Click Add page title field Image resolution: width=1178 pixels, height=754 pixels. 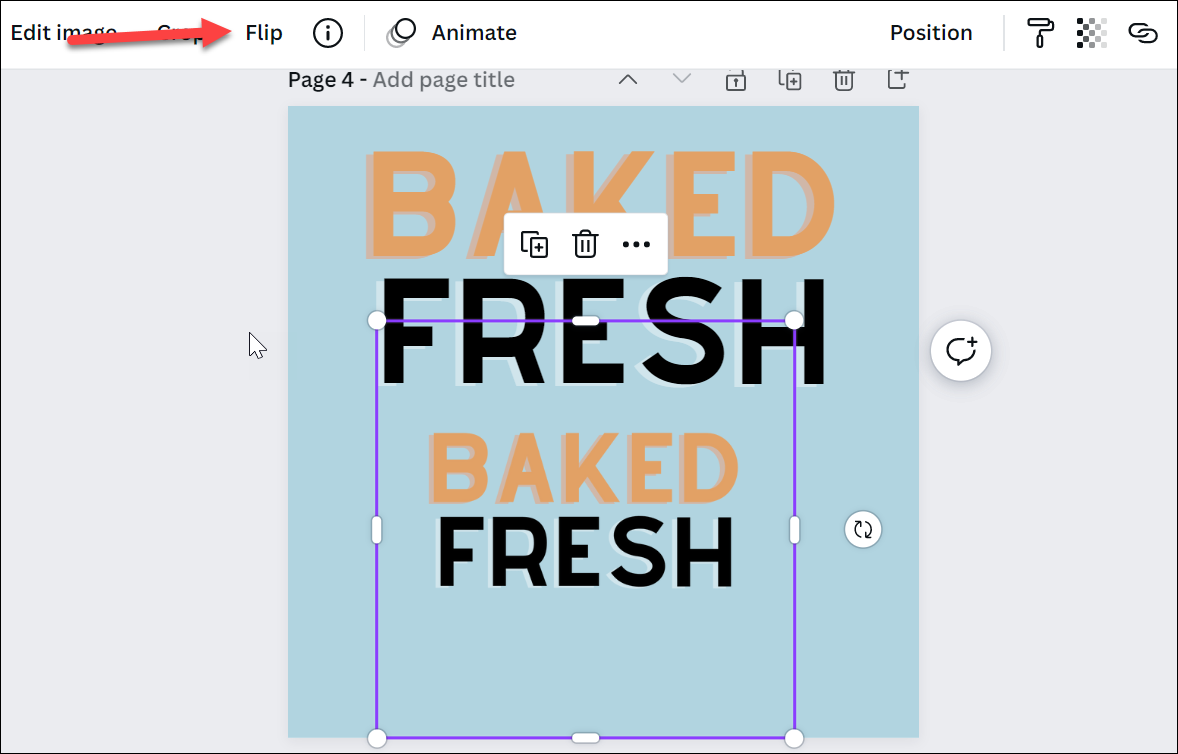coord(443,80)
